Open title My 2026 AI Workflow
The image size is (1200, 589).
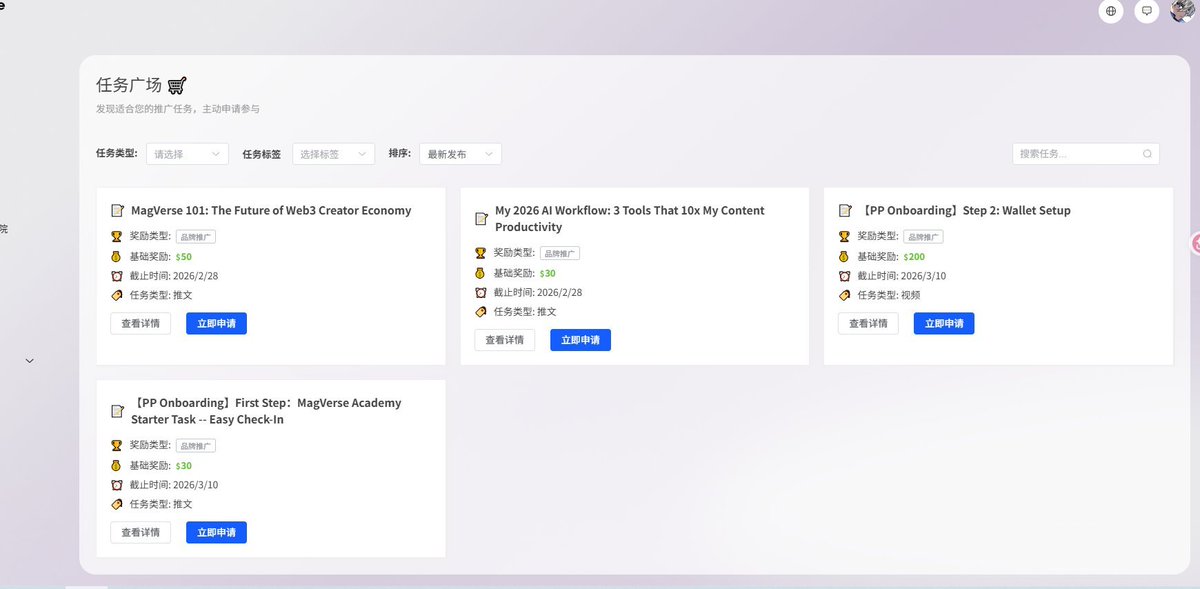[630, 219]
